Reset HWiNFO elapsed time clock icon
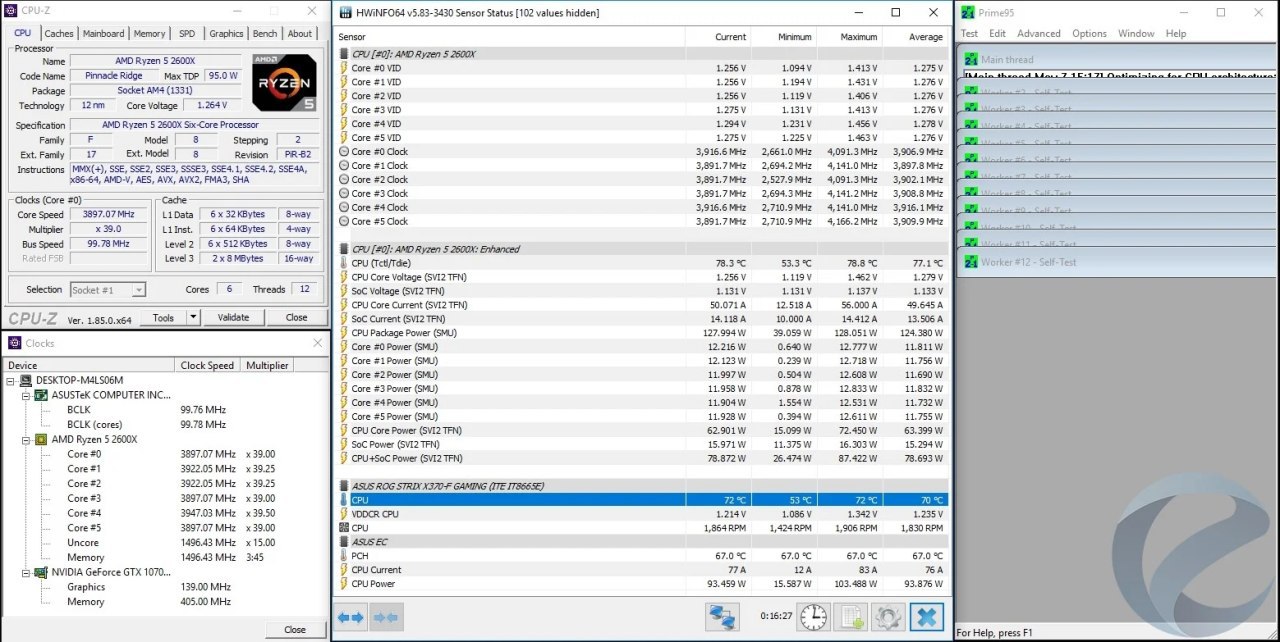This screenshot has width=1280, height=642. click(x=814, y=617)
